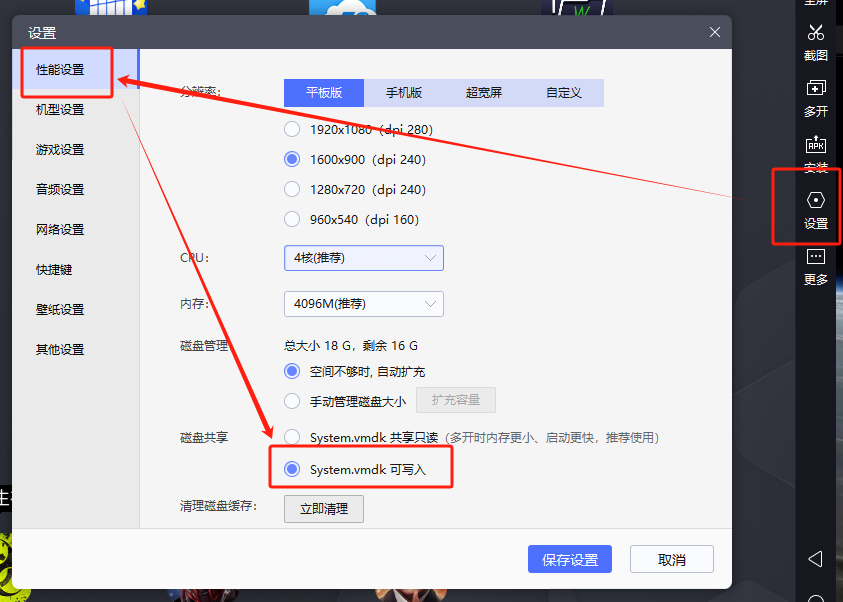
Task: Open the CPU 4核(推荐) dropdown
Action: click(363, 258)
